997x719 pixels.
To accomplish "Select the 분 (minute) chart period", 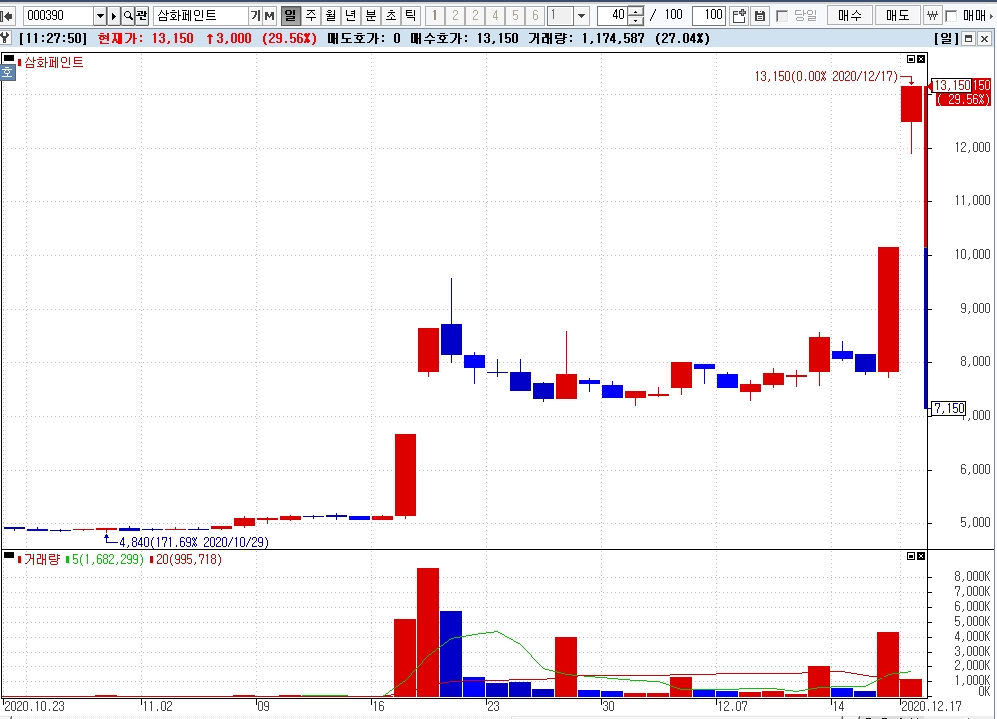I will click(371, 15).
